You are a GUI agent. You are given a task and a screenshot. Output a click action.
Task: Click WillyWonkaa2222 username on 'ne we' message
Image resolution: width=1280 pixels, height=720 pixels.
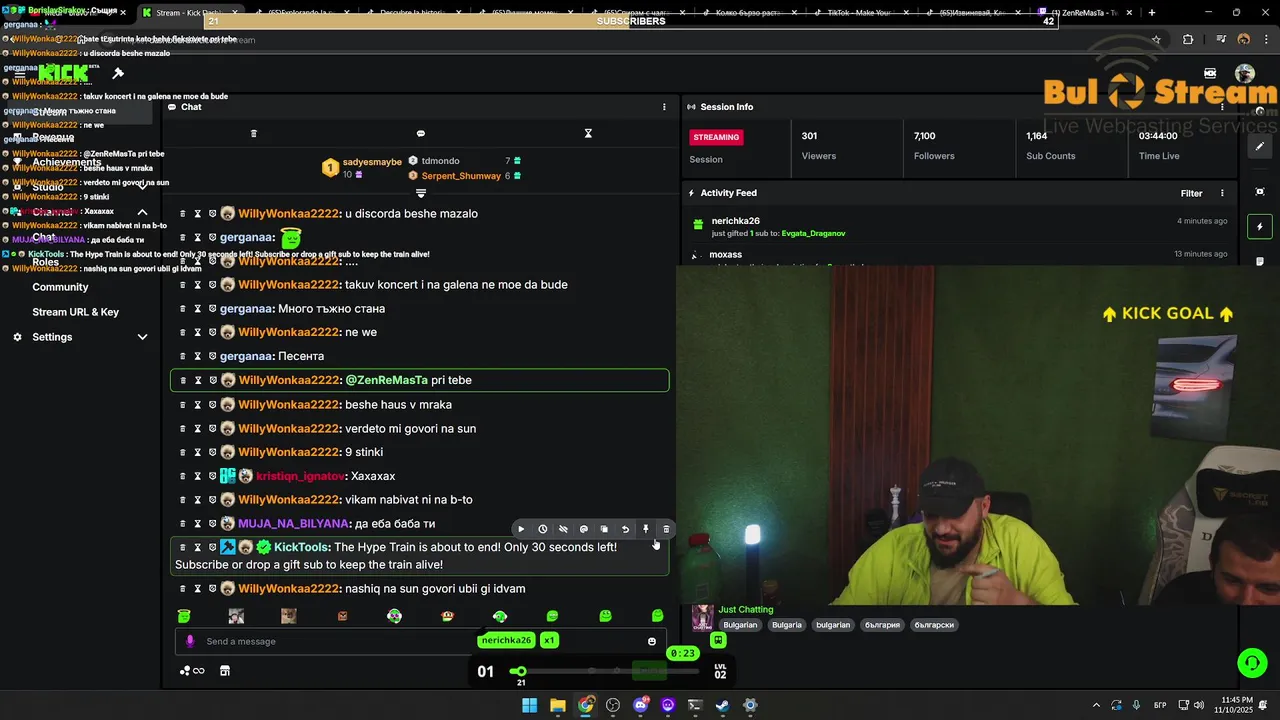[289, 332]
